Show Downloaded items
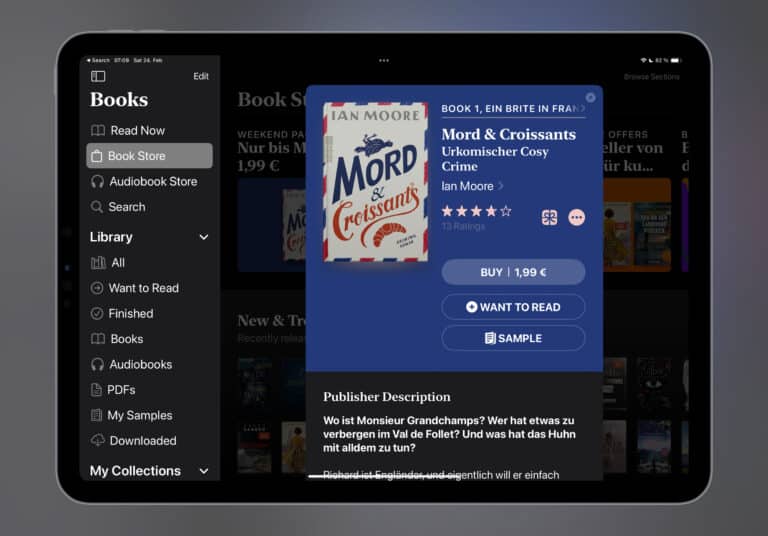 pos(142,441)
